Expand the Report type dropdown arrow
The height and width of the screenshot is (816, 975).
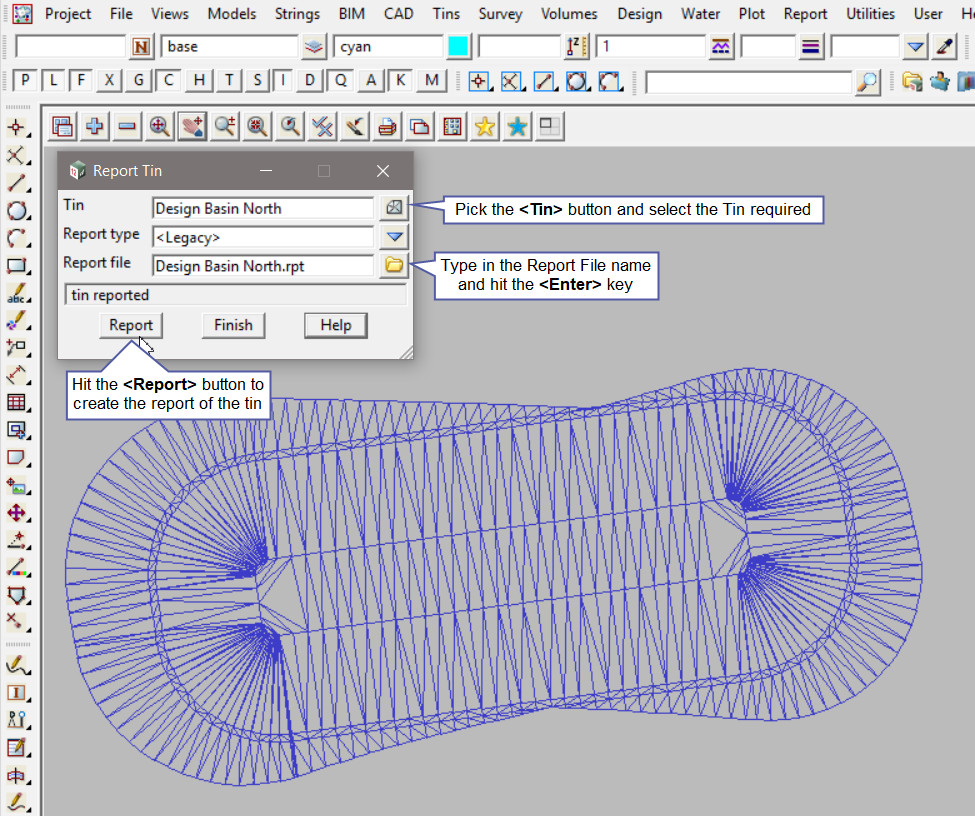(x=393, y=237)
